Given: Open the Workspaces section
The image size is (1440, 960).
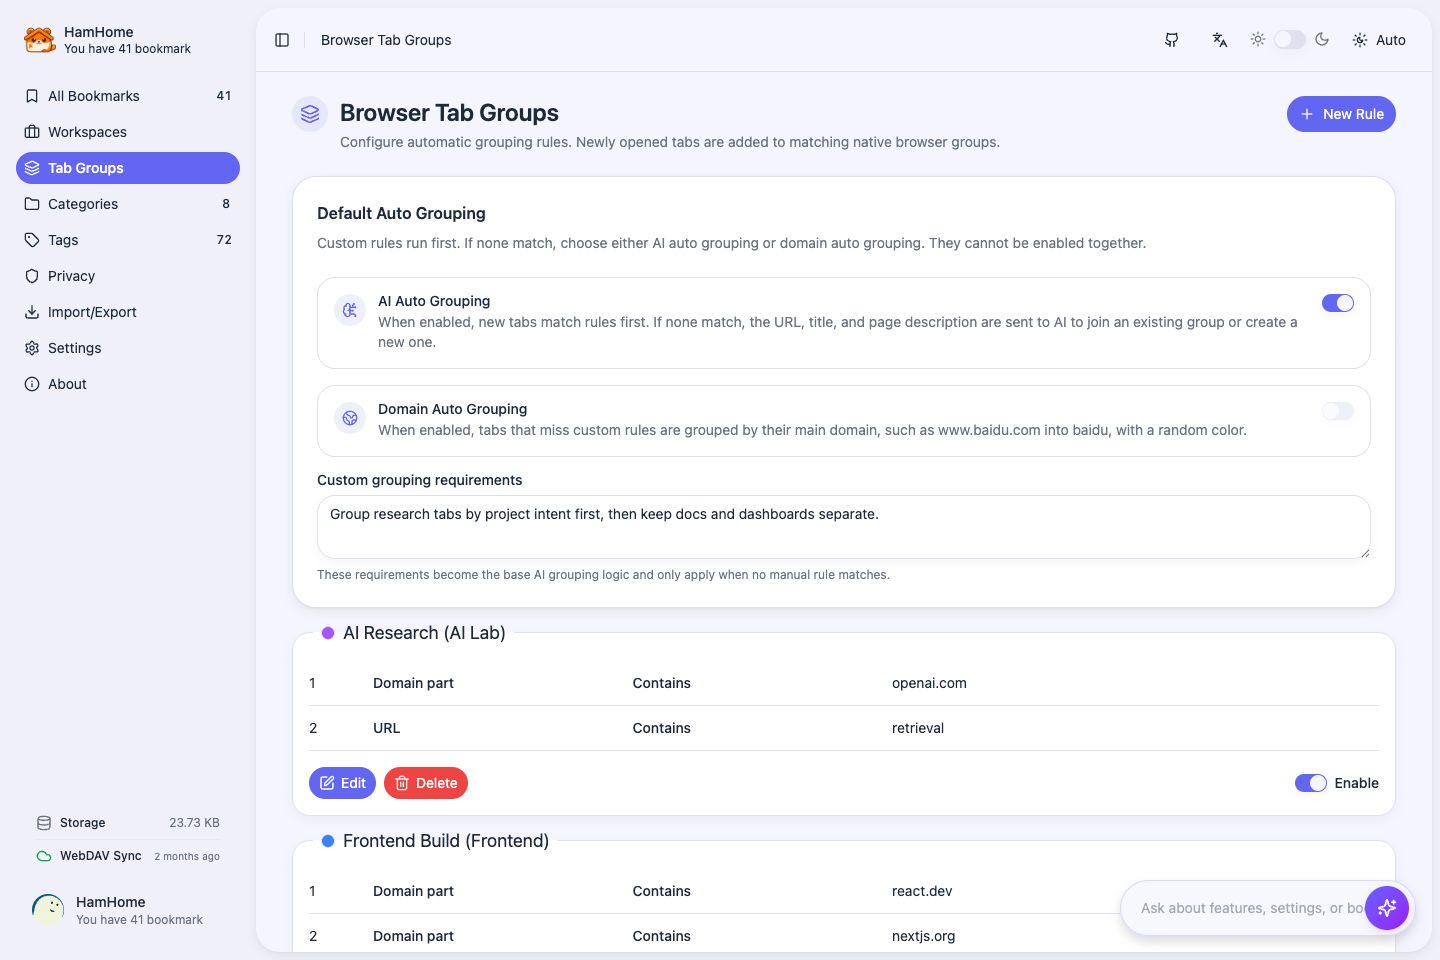Looking at the screenshot, I should pos(128,132).
